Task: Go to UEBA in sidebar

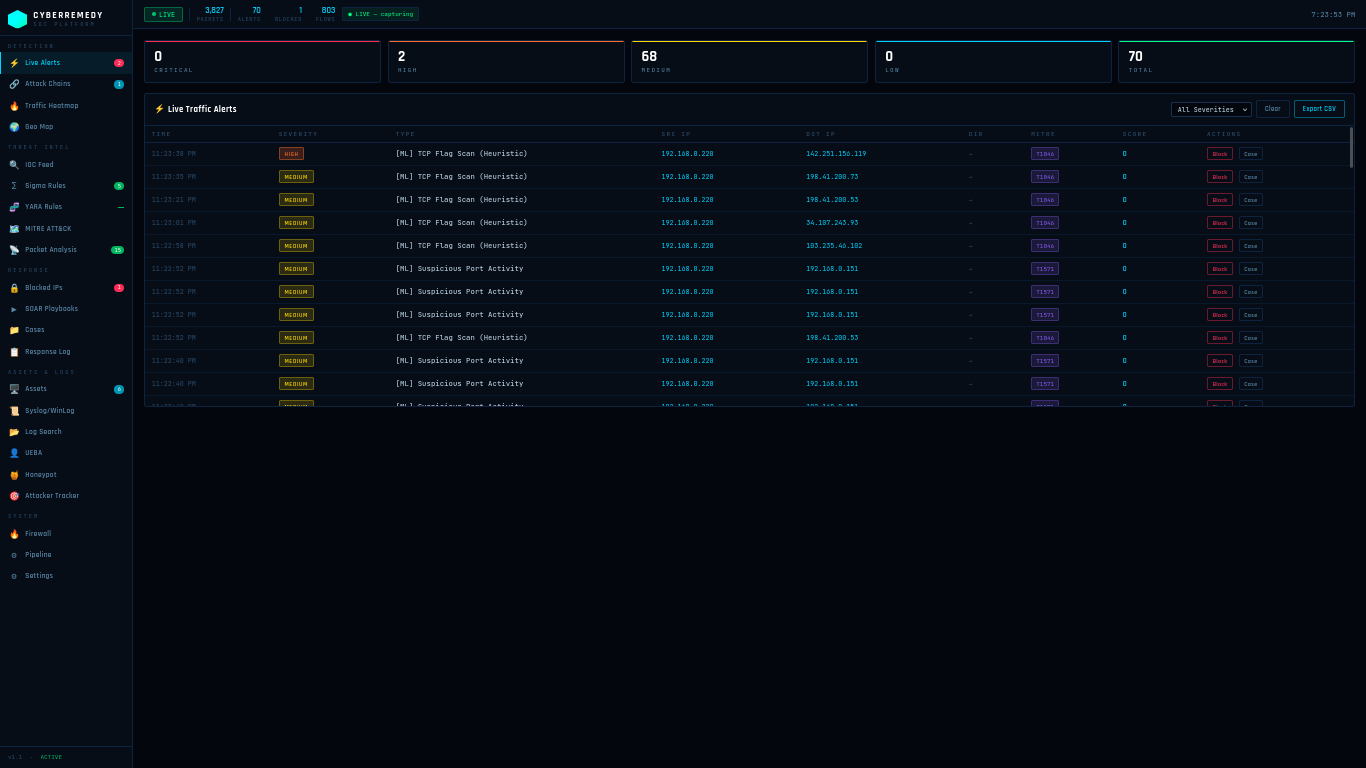Action: tap(66, 453)
